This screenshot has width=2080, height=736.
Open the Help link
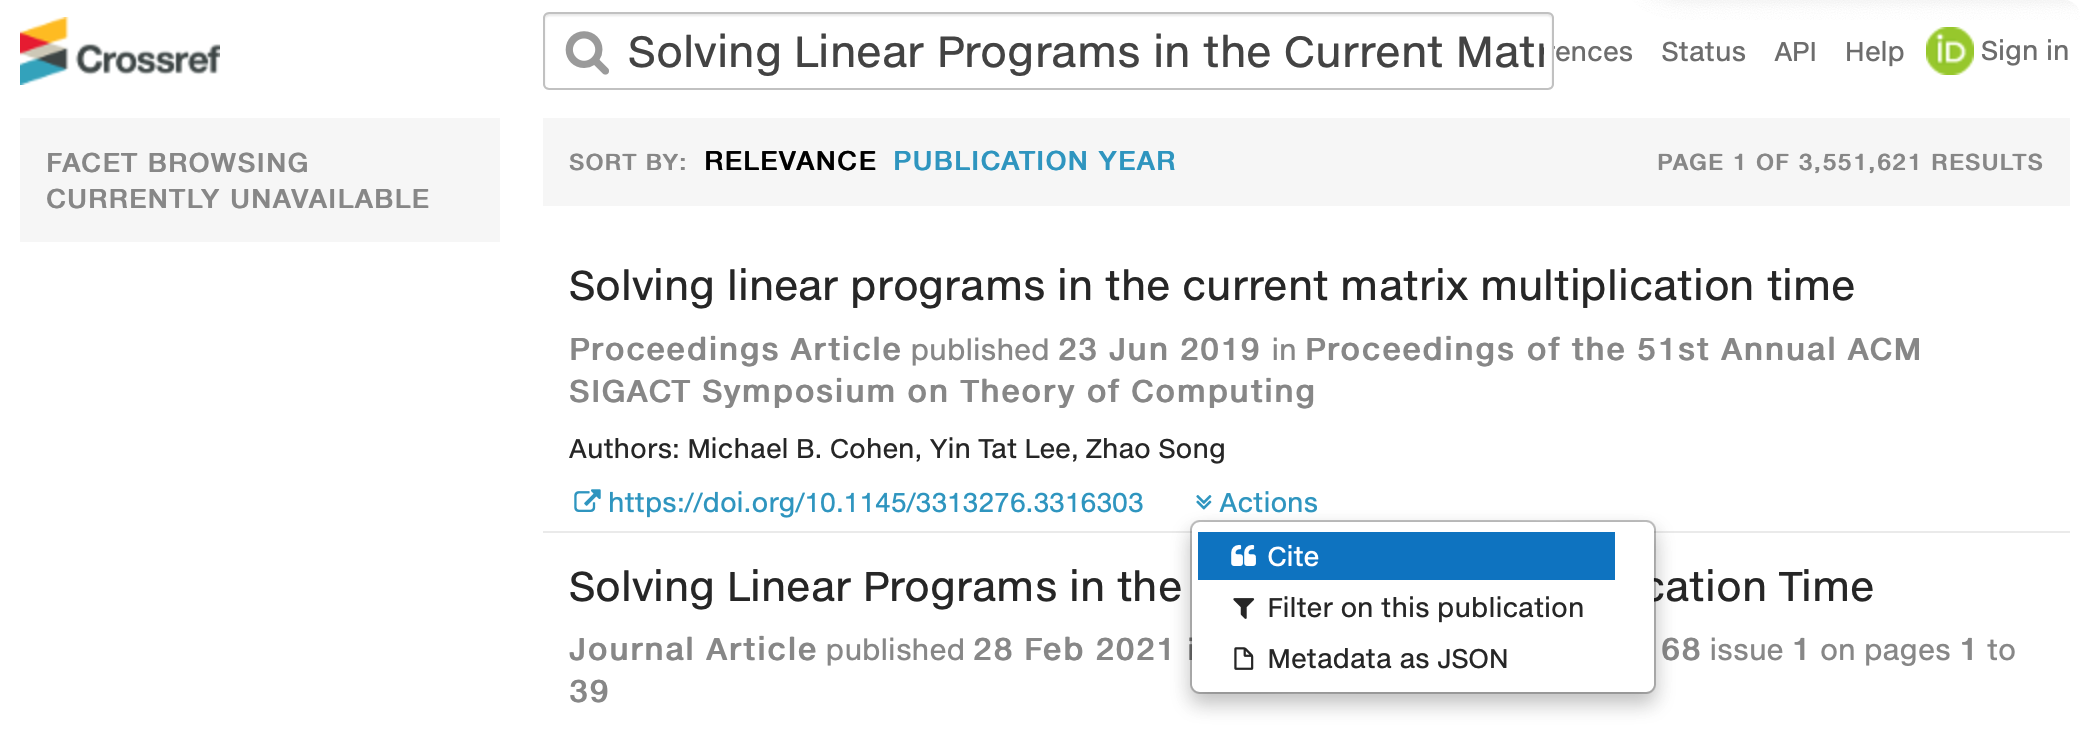coord(1874,52)
